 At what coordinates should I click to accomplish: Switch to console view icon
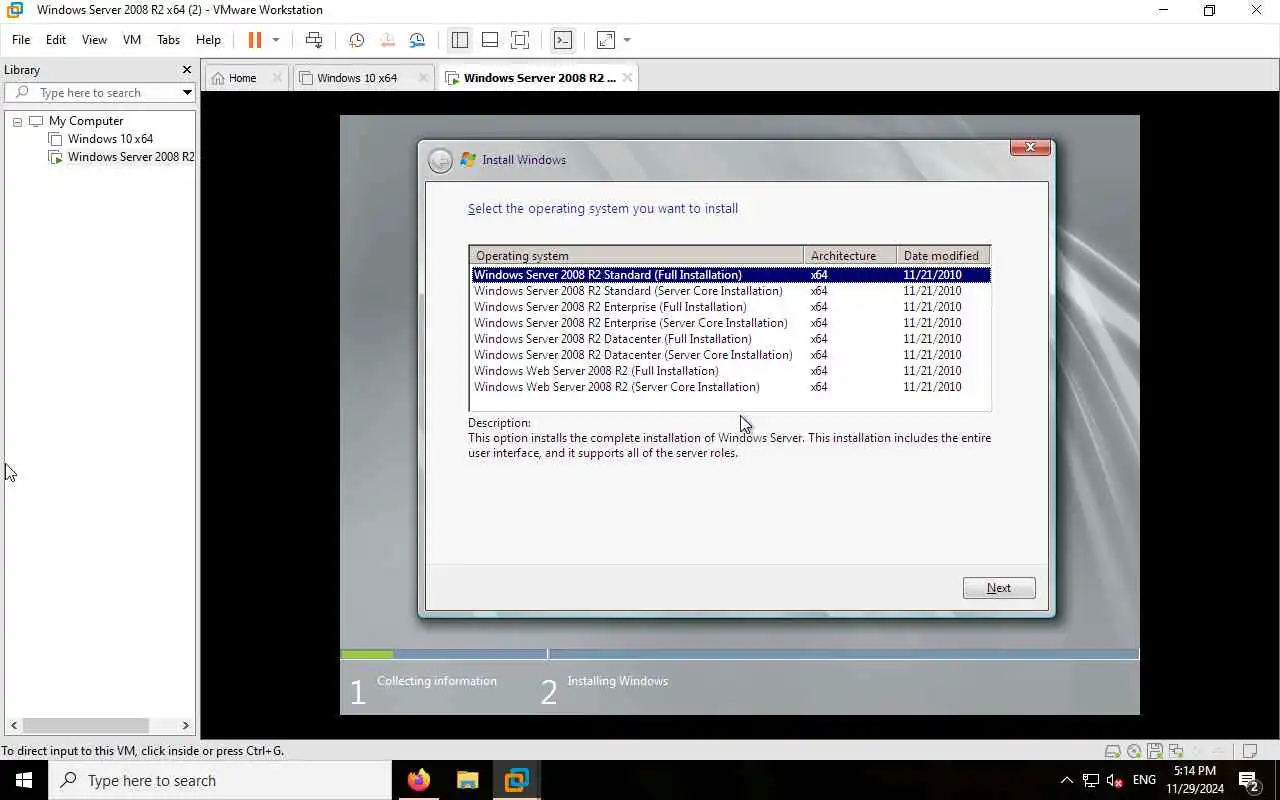point(563,40)
